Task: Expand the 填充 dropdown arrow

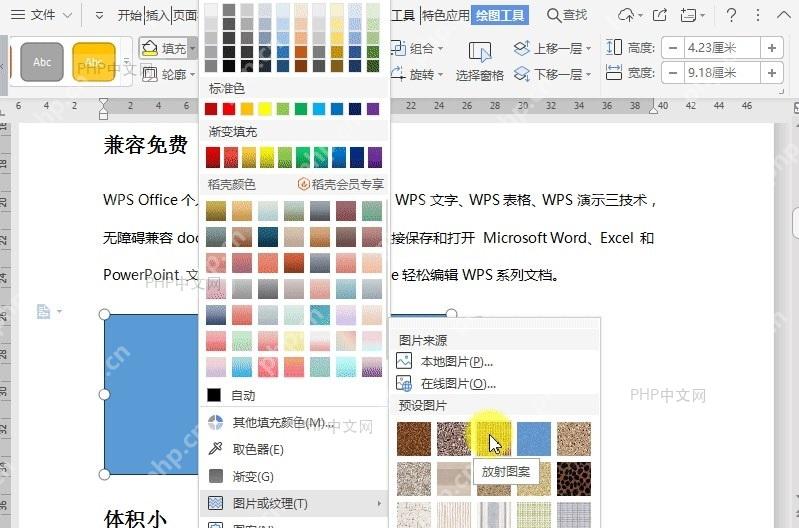Action: click(193, 48)
